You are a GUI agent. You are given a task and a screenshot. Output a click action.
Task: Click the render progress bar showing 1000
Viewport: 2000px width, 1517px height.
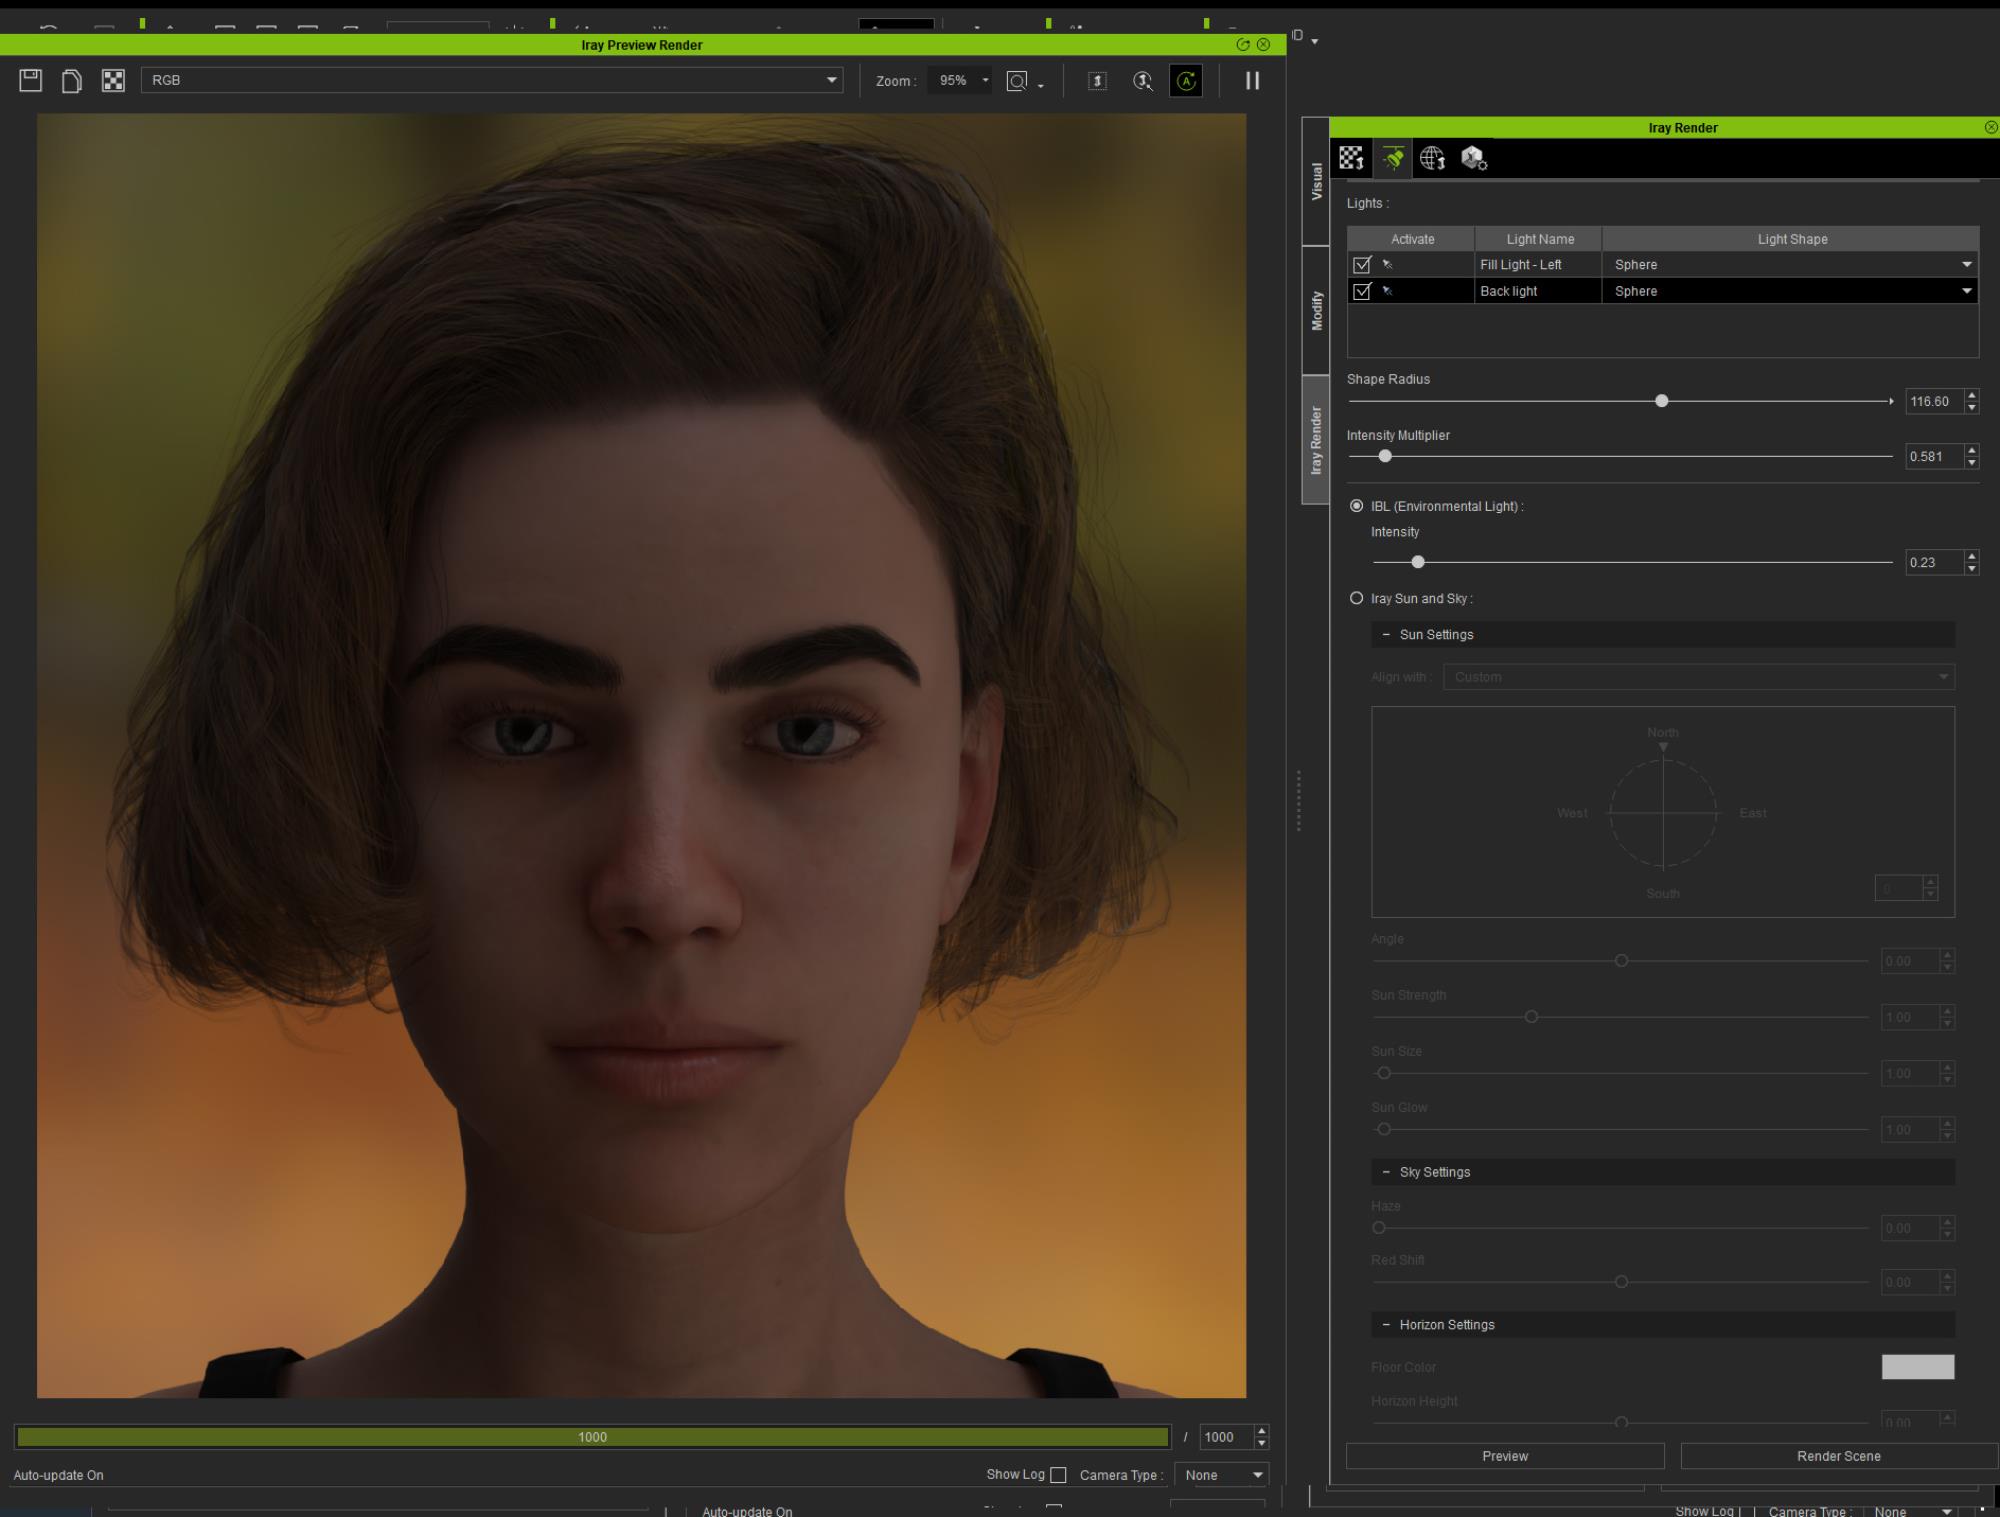pos(592,1437)
